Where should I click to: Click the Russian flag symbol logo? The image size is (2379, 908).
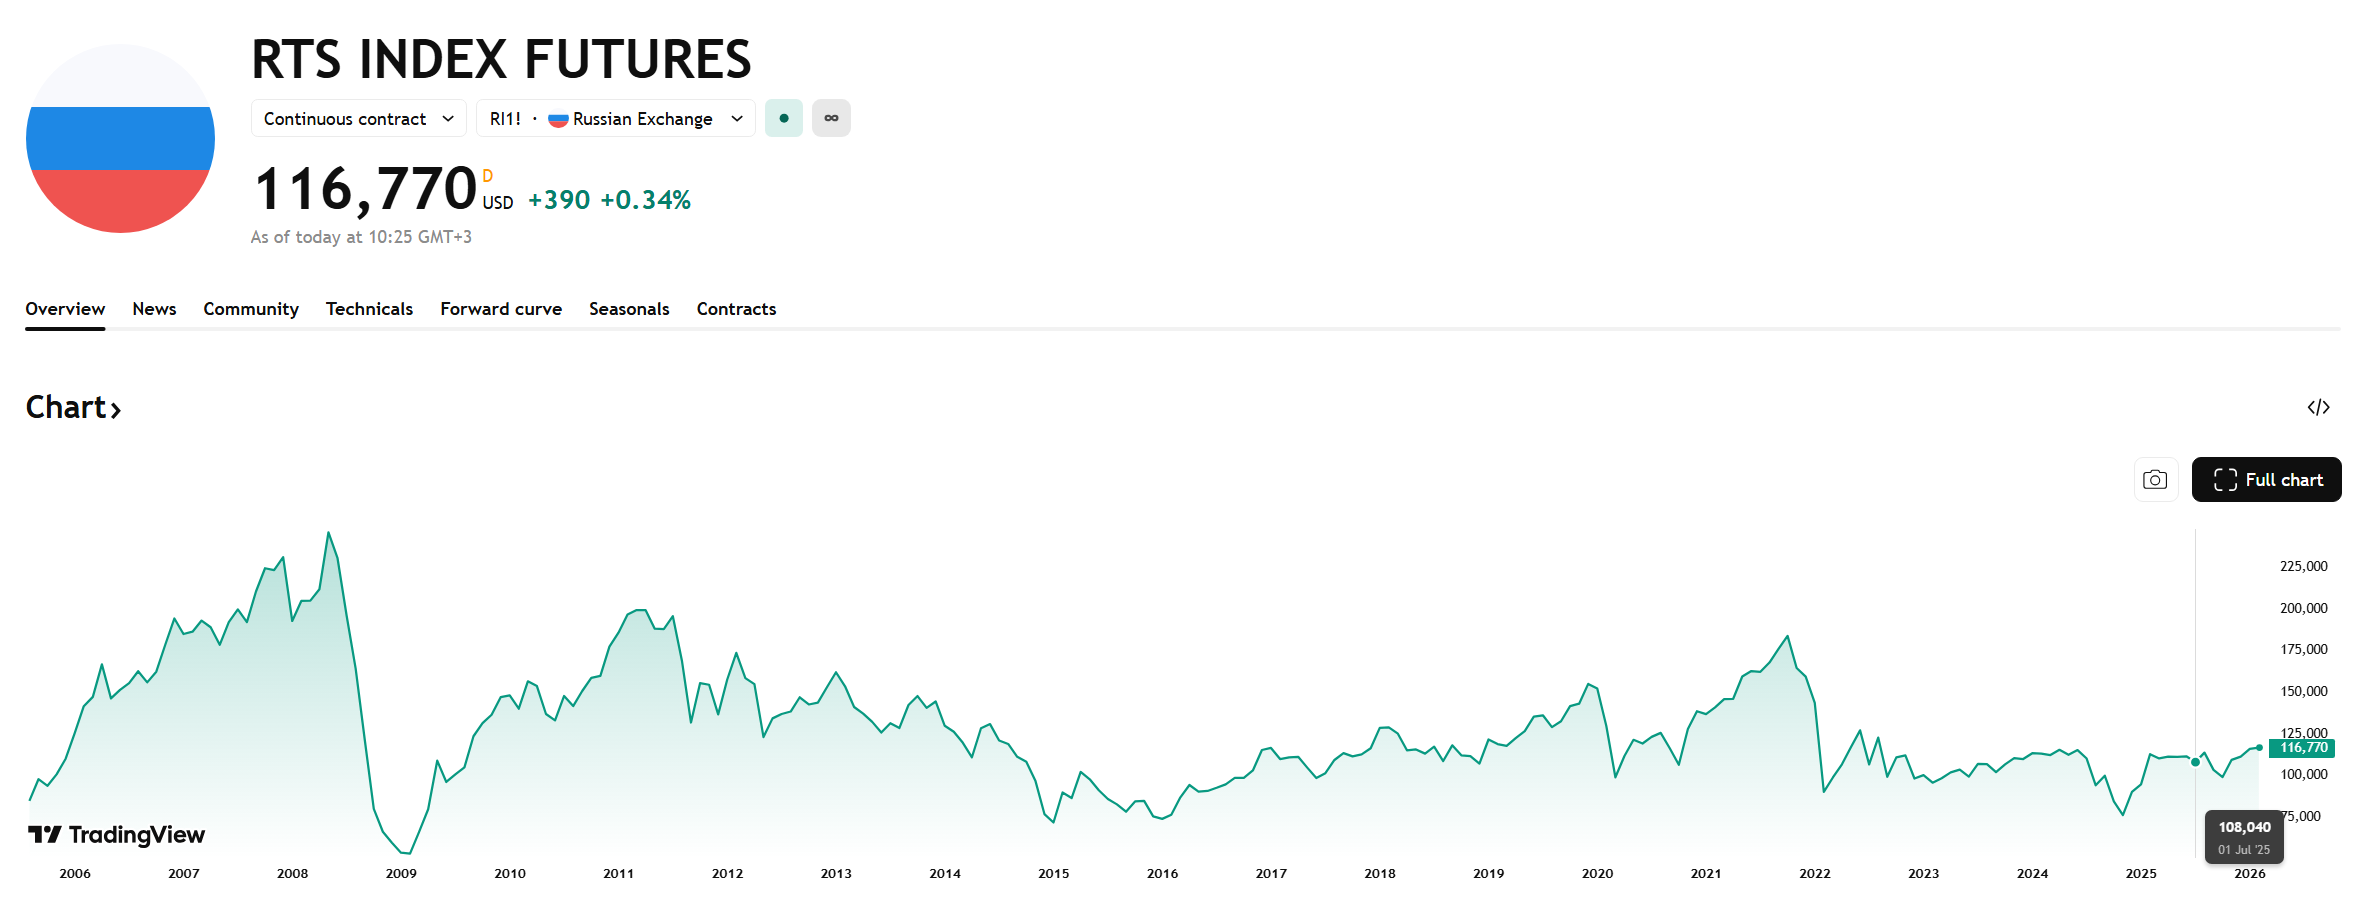(x=120, y=139)
